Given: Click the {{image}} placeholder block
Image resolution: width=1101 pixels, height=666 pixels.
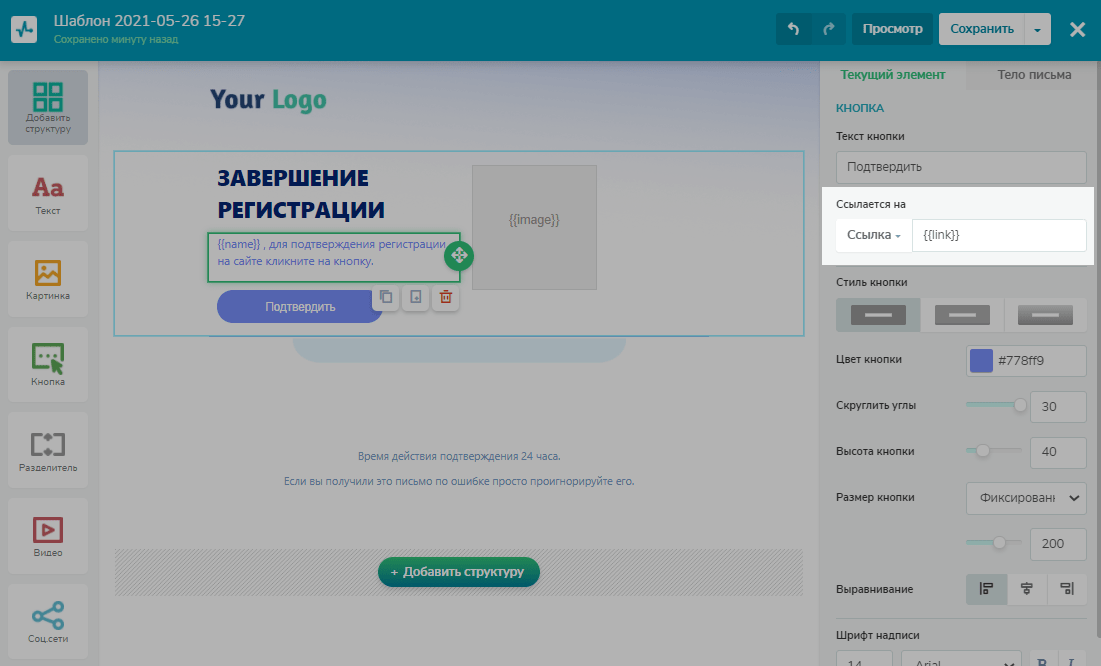Looking at the screenshot, I should [534, 227].
